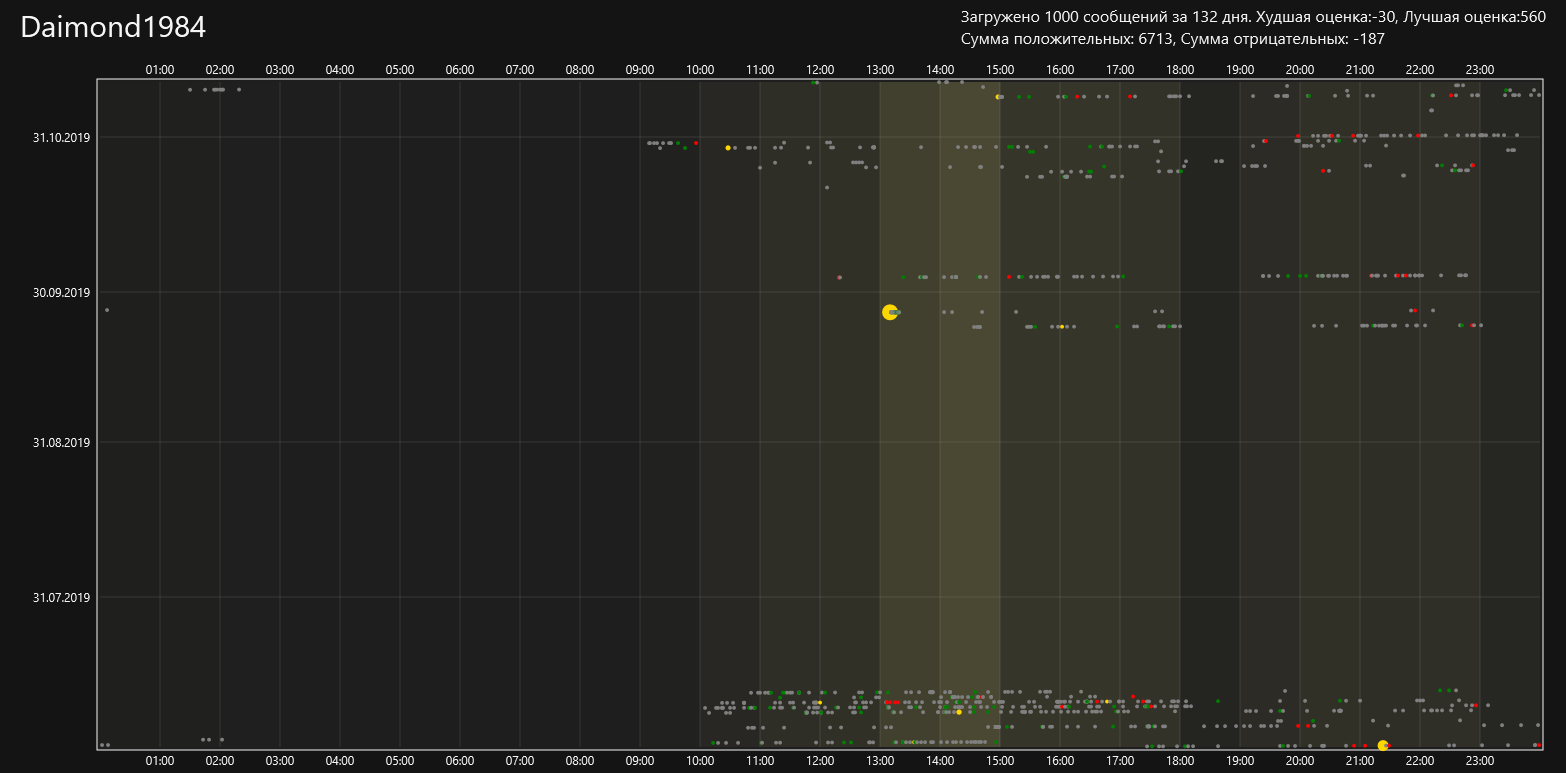Click 16:00 on the top time axis
Screen dimensions: 1566x773
1060,70
